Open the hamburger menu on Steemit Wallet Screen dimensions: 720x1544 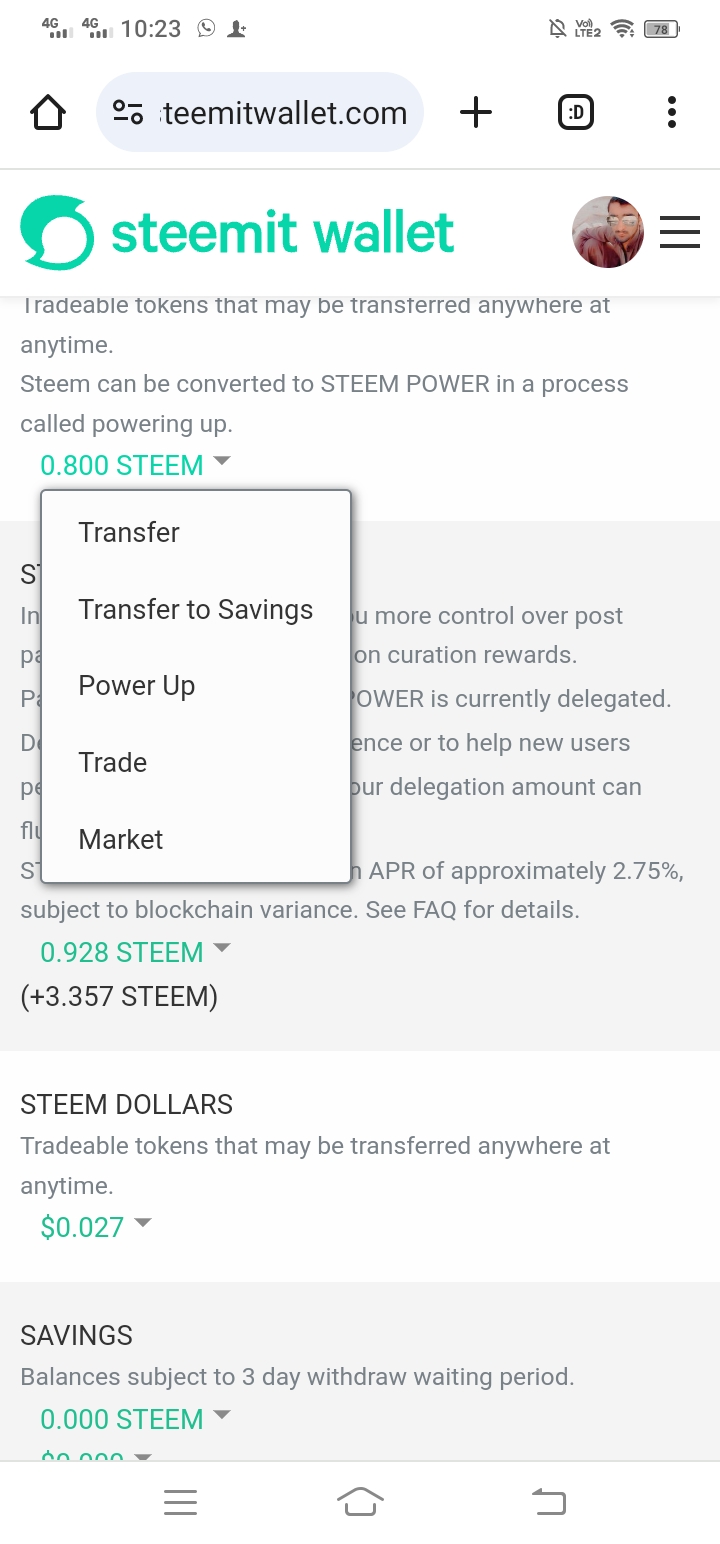[x=680, y=232]
